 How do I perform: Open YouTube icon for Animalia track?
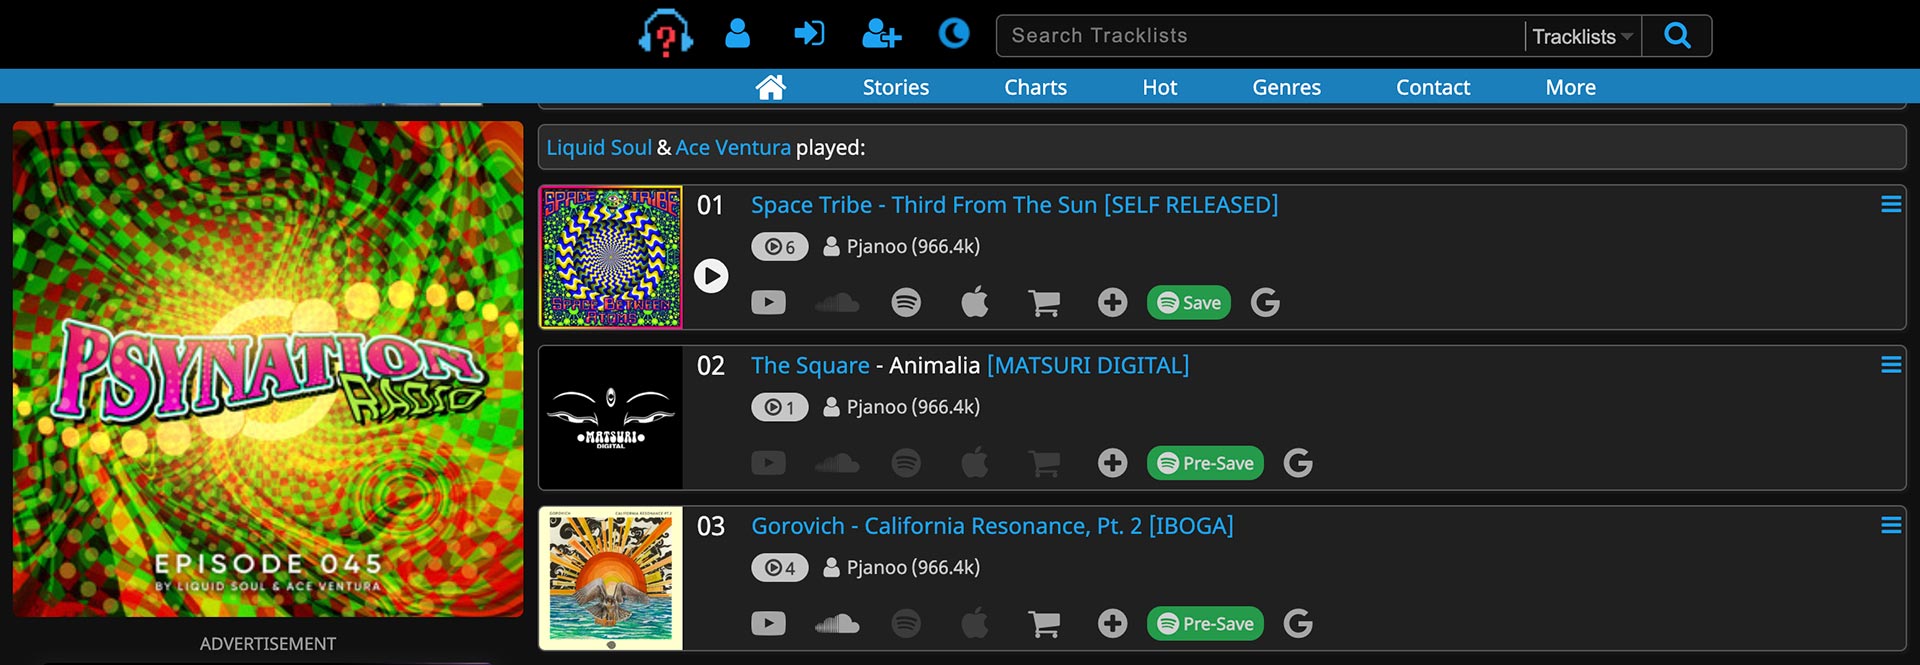[x=768, y=462]
